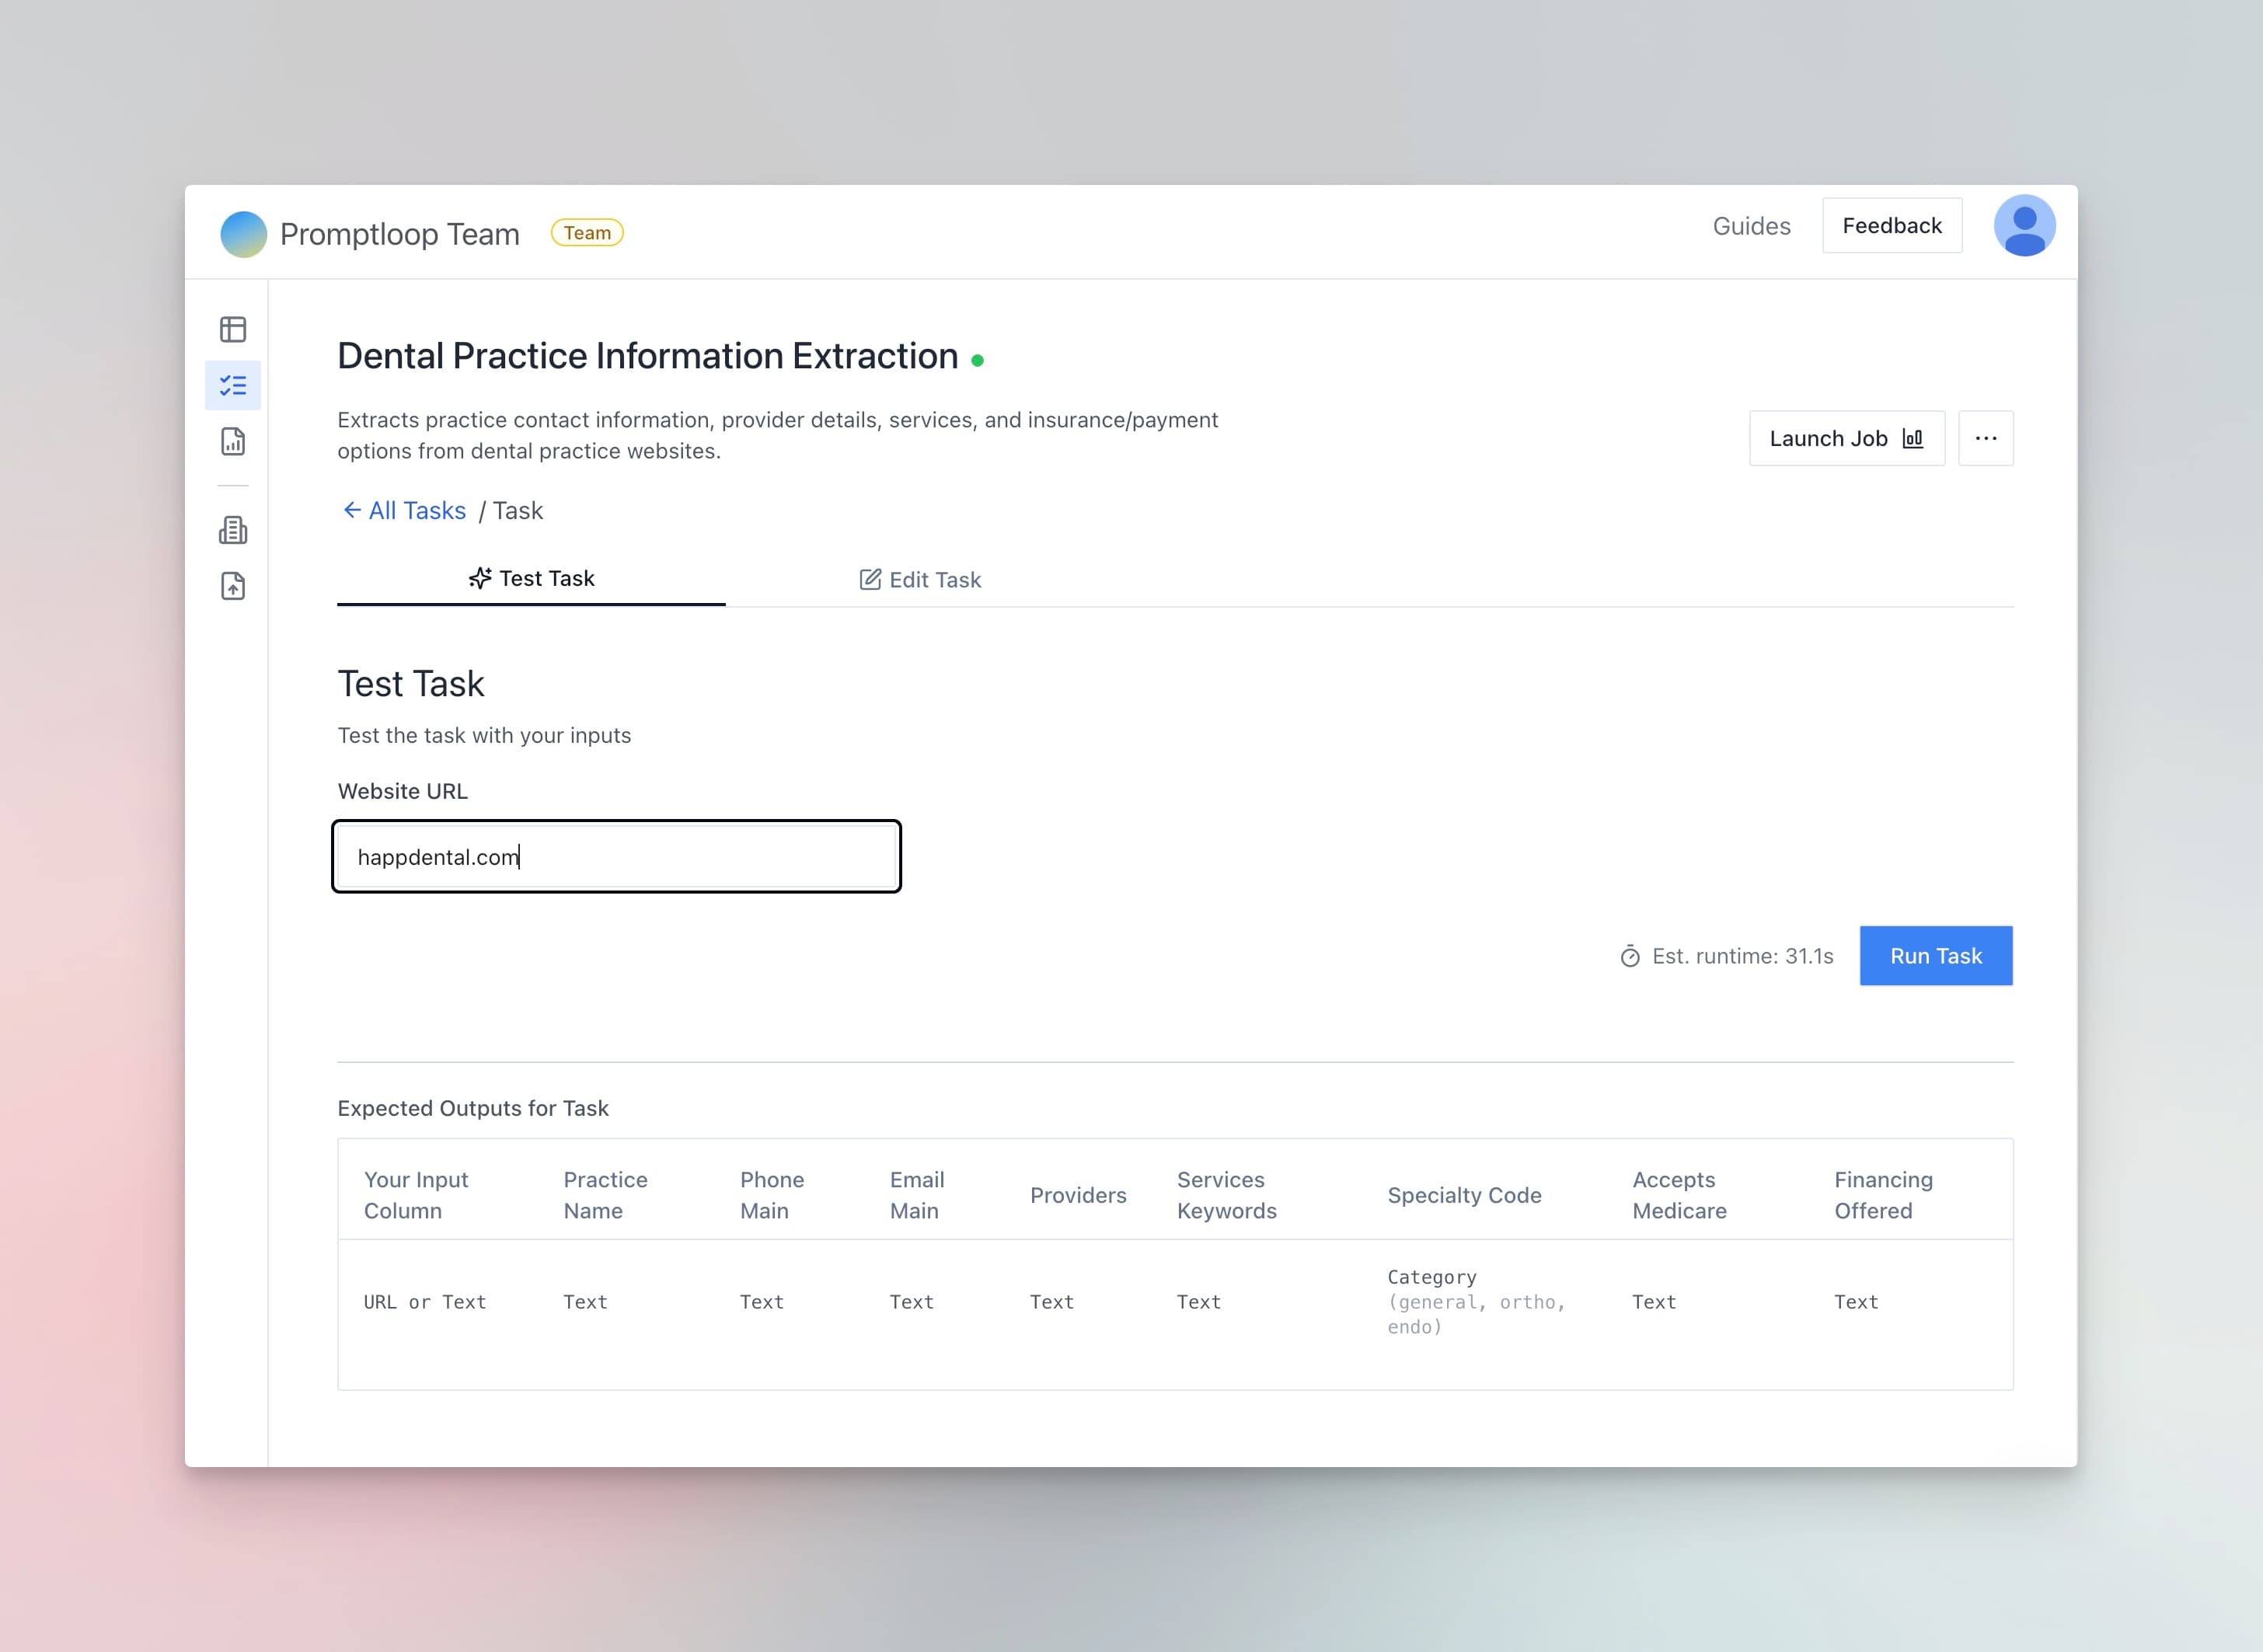Click the user avatar icon
The height and width of the screenshot is (1652, 2263).
point(2023,226)
